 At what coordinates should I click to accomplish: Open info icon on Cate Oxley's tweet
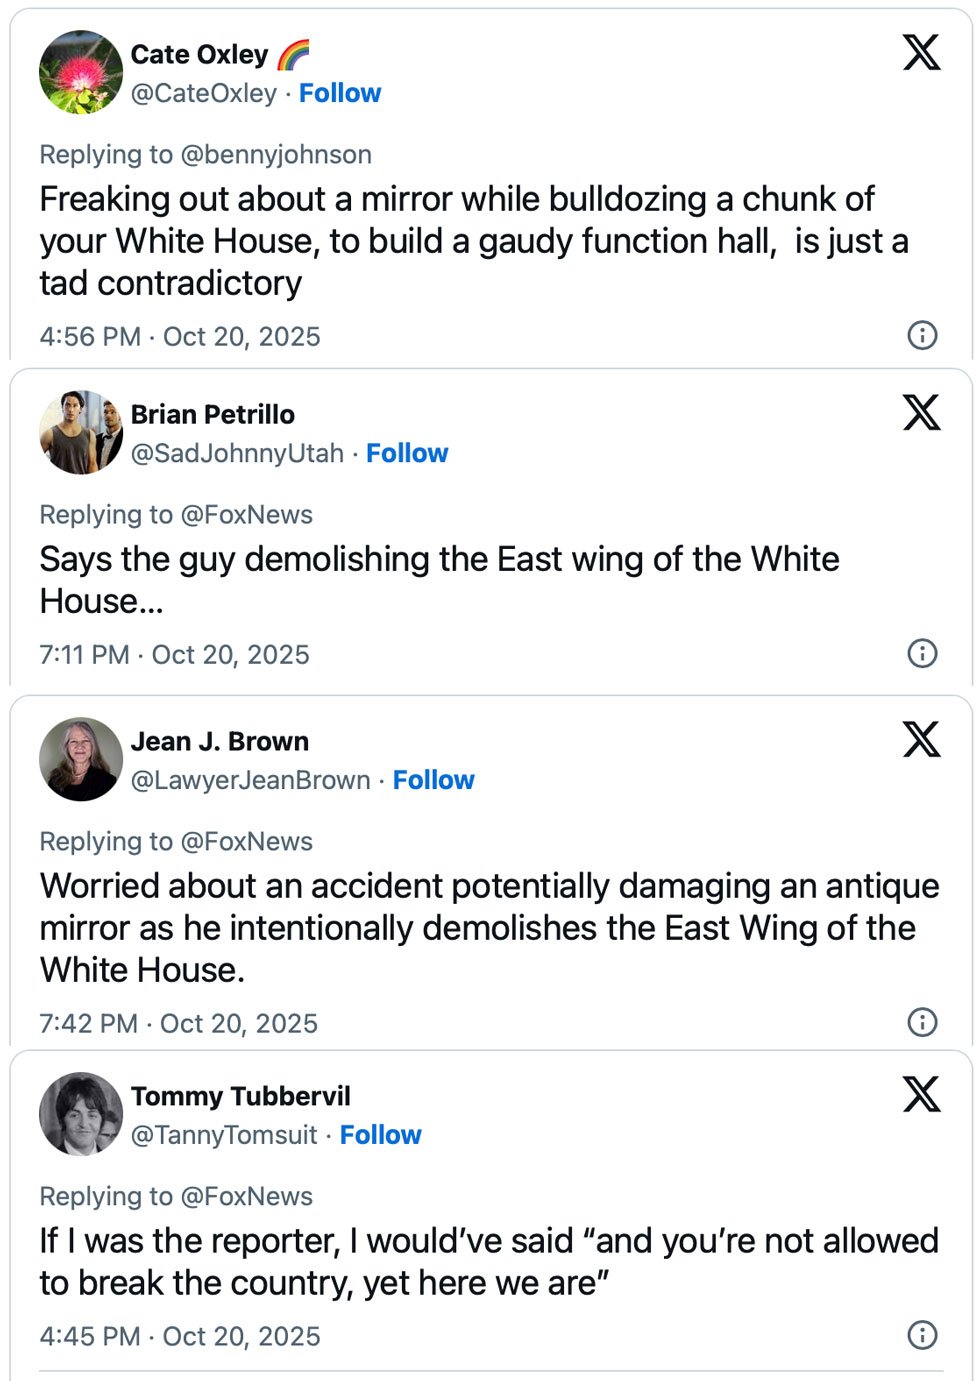921,335
